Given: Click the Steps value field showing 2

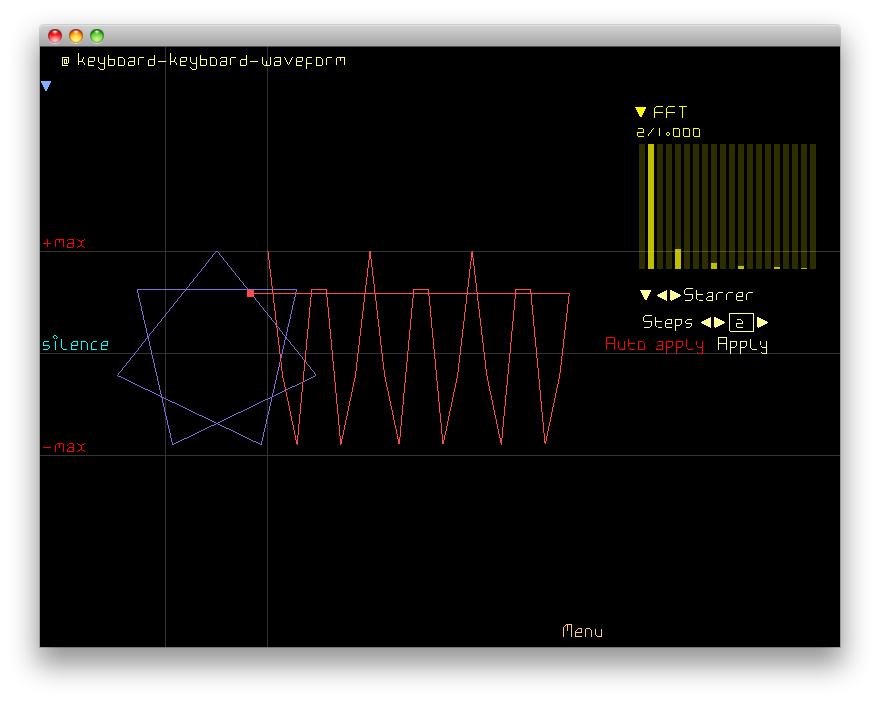Looking at the screenshot, I should 741,322.
